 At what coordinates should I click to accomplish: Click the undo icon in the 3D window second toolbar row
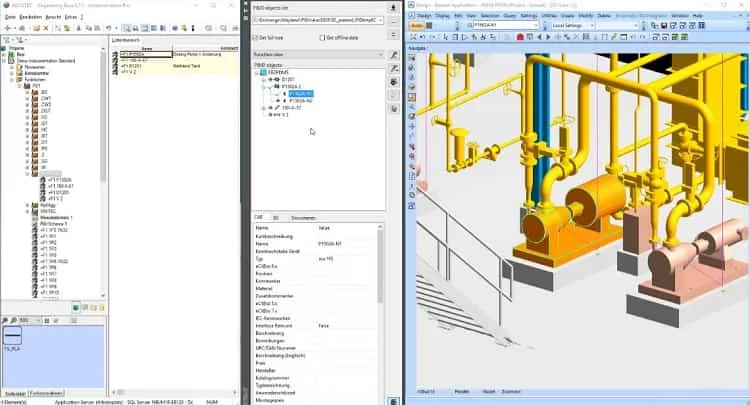click(x=422, y=37)
